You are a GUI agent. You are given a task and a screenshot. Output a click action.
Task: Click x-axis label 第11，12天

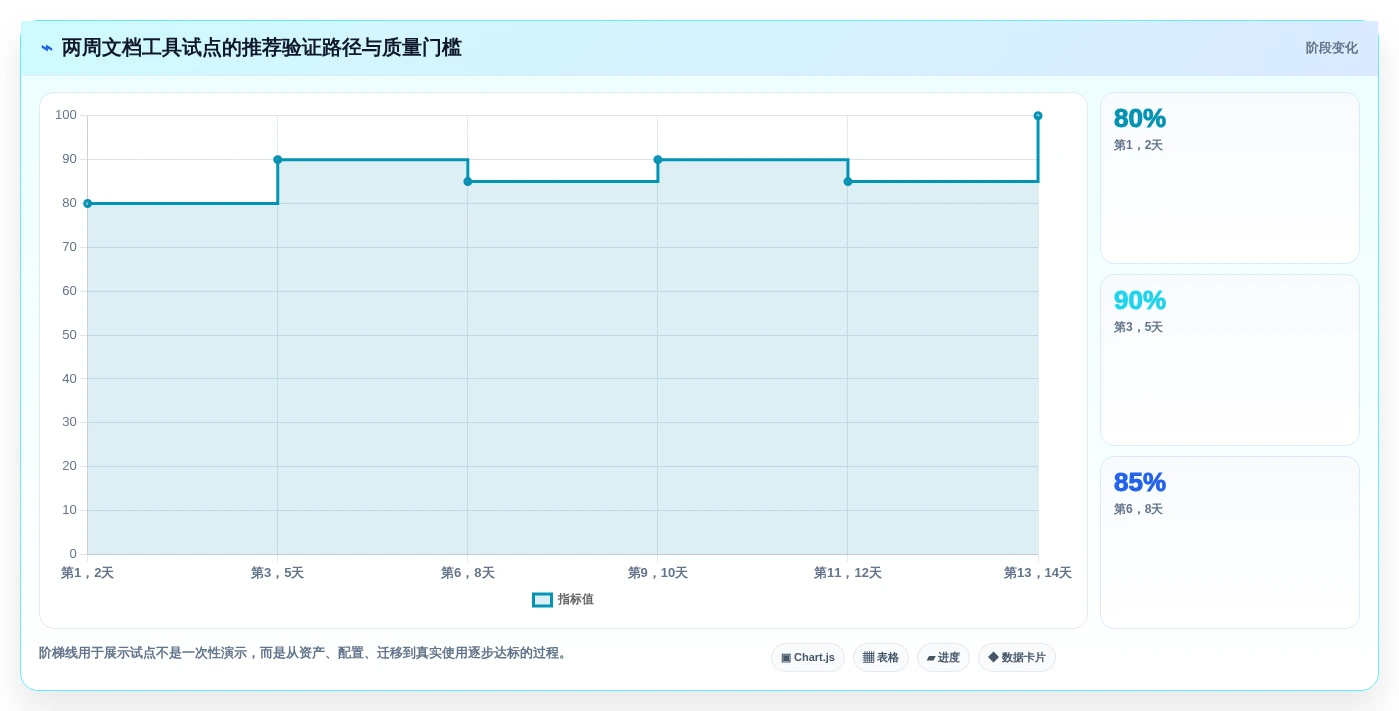[x=848, y=573]
